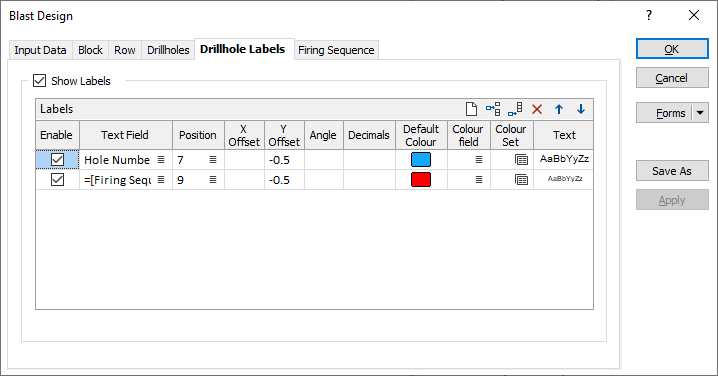Click the Text Field column header
The height and width of the screenshot is (376, 718).
click(x=125, y=135)
